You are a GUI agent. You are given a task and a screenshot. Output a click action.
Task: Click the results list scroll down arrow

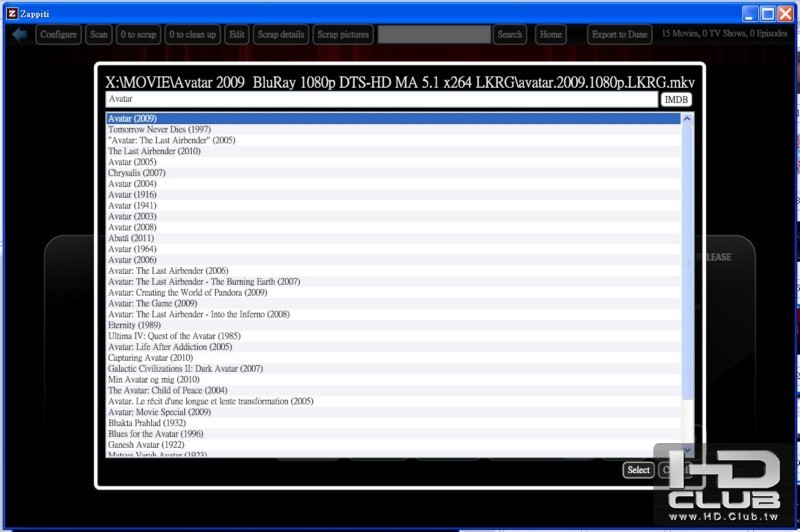pyautogui.click(x=687, y=450)
